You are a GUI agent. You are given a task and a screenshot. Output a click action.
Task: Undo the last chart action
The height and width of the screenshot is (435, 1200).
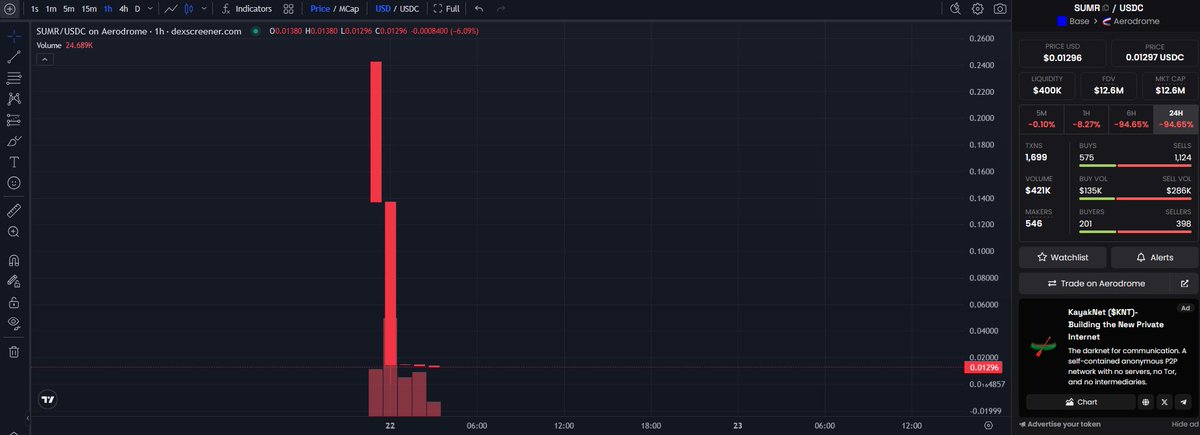tap(479, 9)
